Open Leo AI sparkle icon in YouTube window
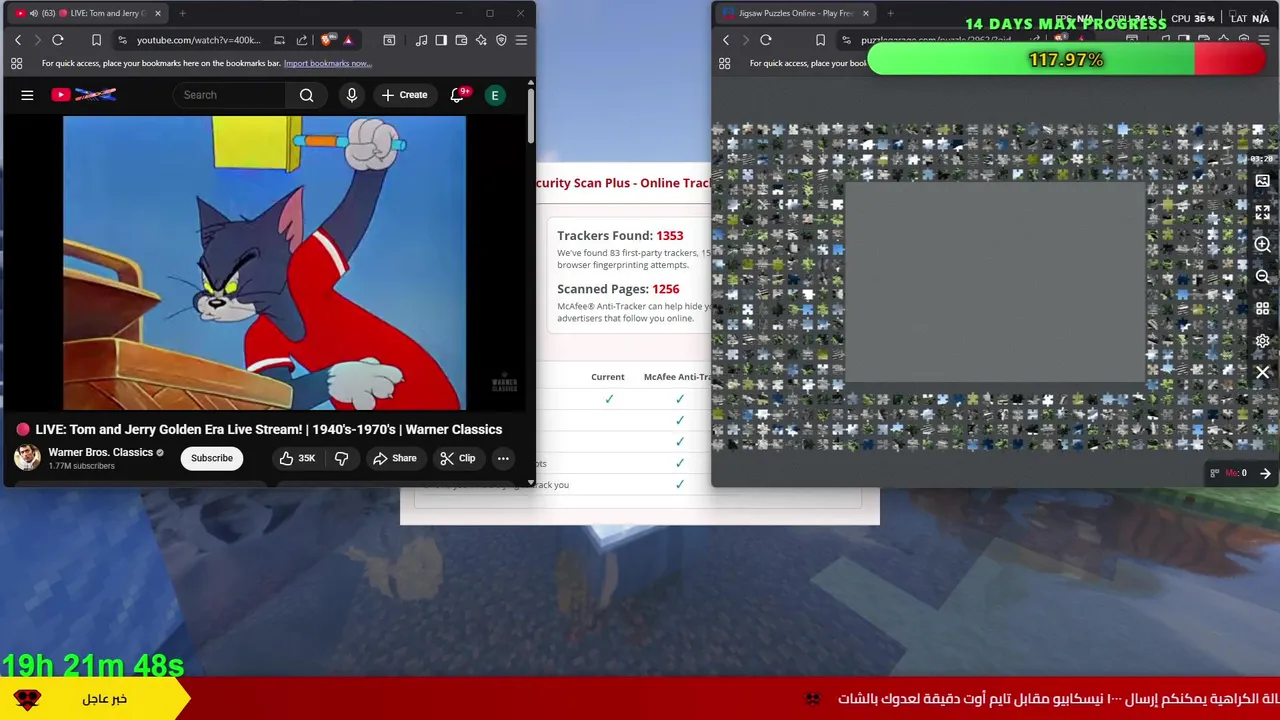The width and height of the screenshot is (1280, 720). (481, 40)
